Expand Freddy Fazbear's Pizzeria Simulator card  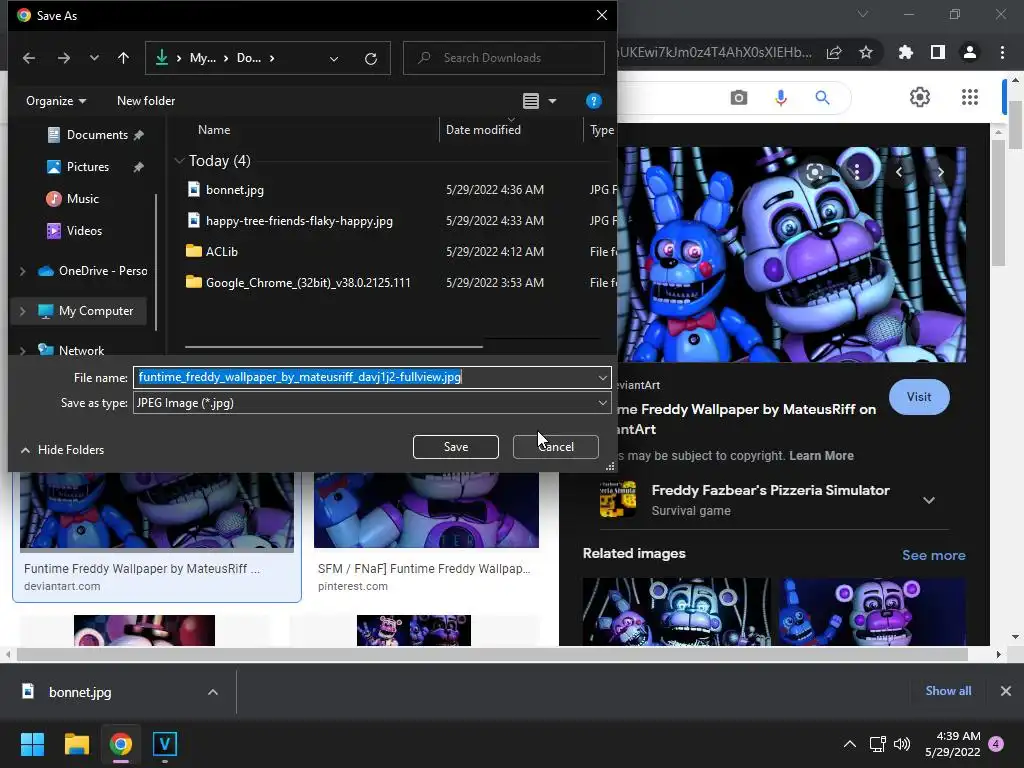(929, 500)
